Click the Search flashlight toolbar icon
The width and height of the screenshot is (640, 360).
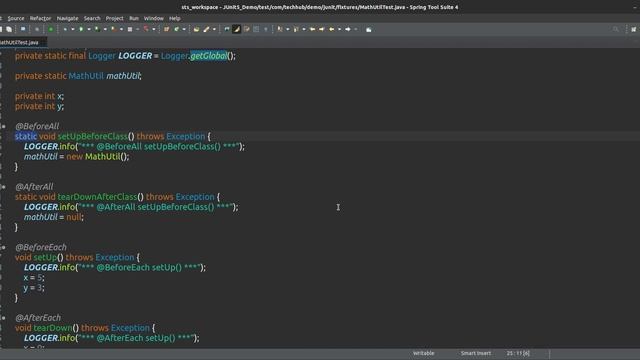pyautogui.click(x=207, y=29)
